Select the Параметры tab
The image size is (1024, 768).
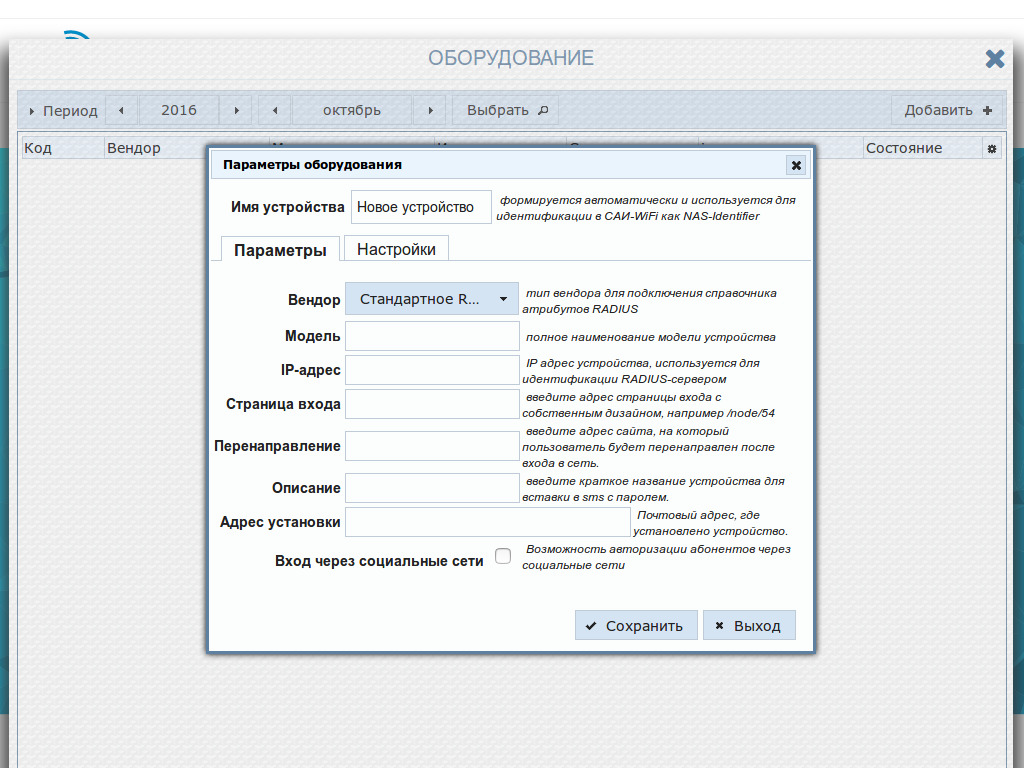(x=280, y=248)
